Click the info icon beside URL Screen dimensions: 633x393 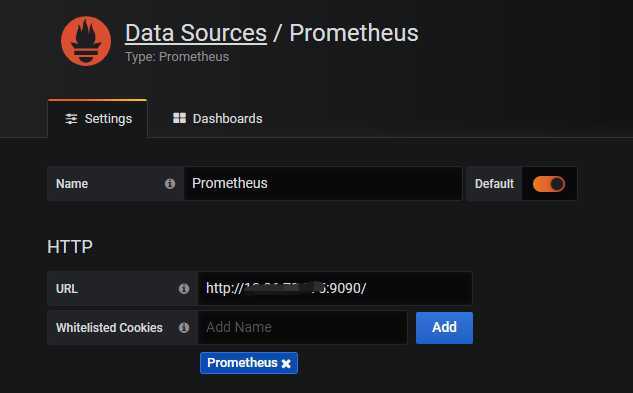(184, 288)
